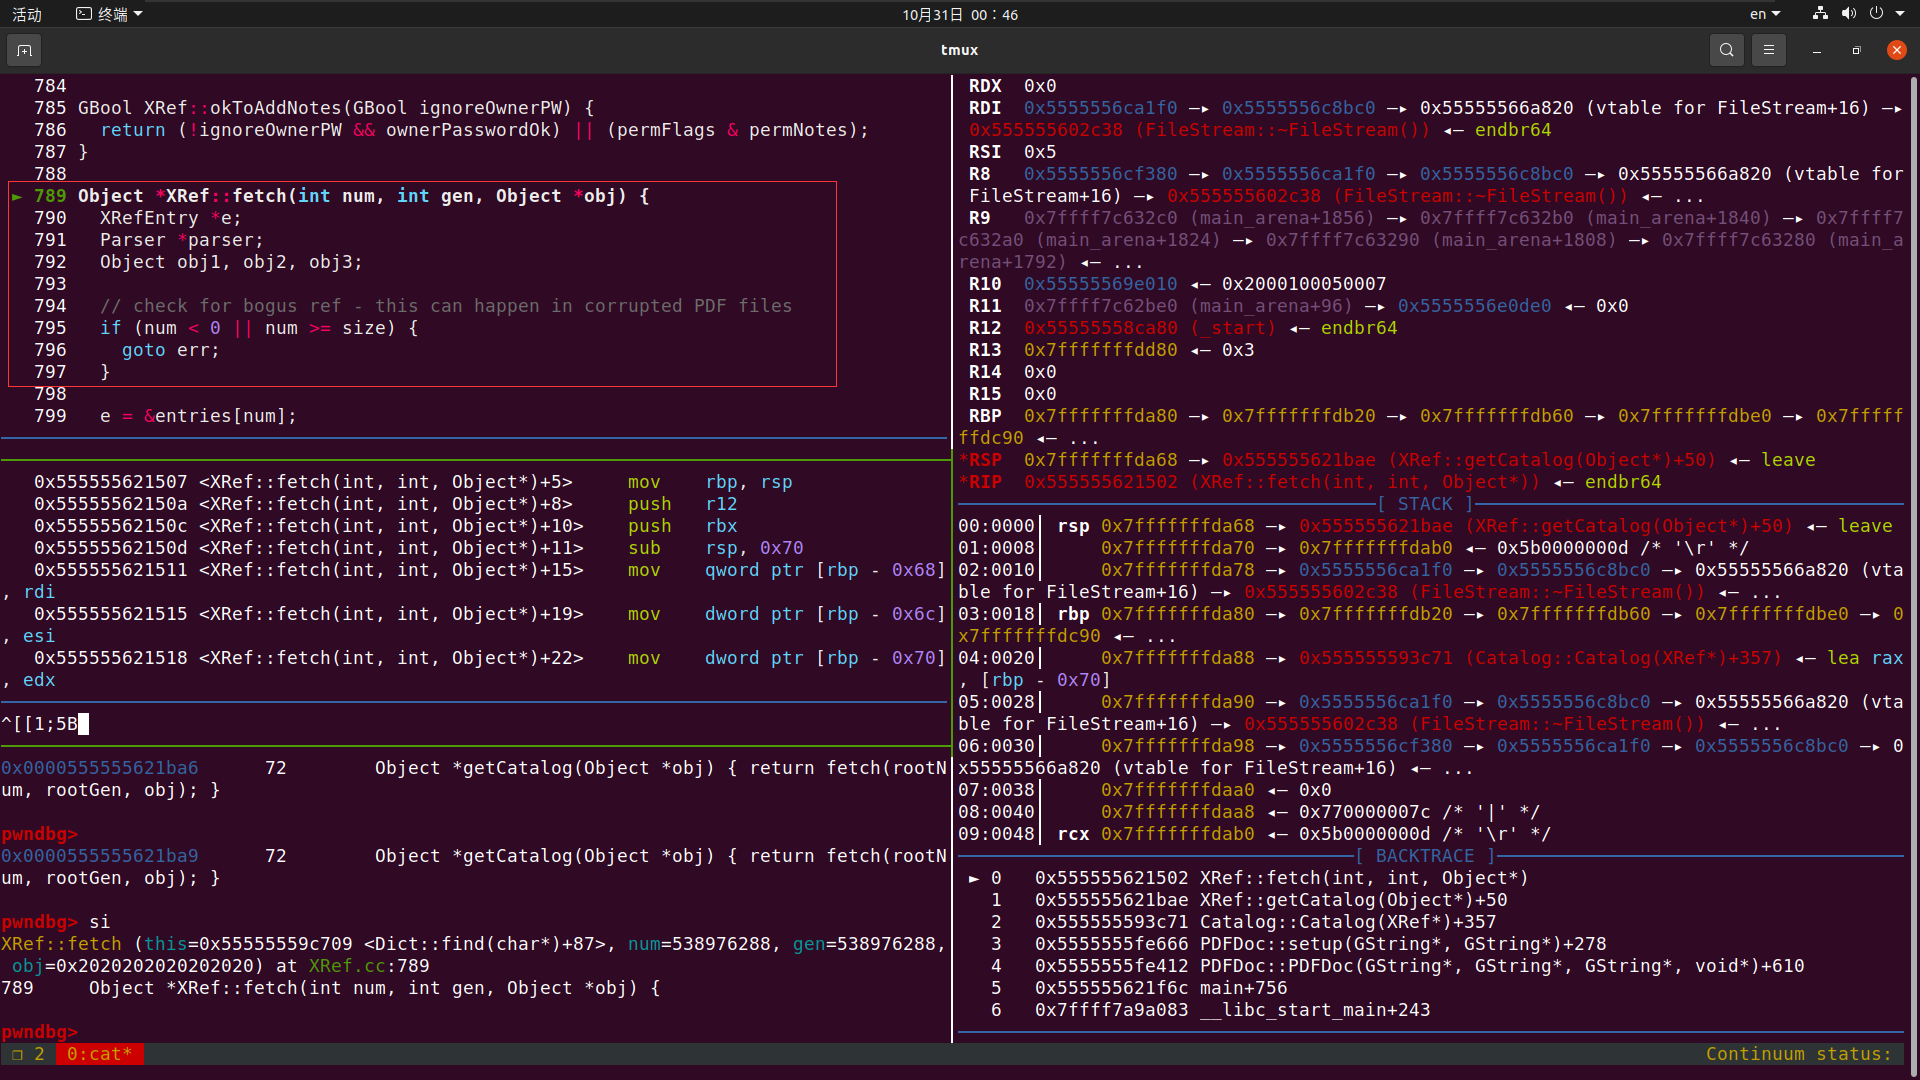Click 'XRef.cc:789' file reference

coord(369,966)
